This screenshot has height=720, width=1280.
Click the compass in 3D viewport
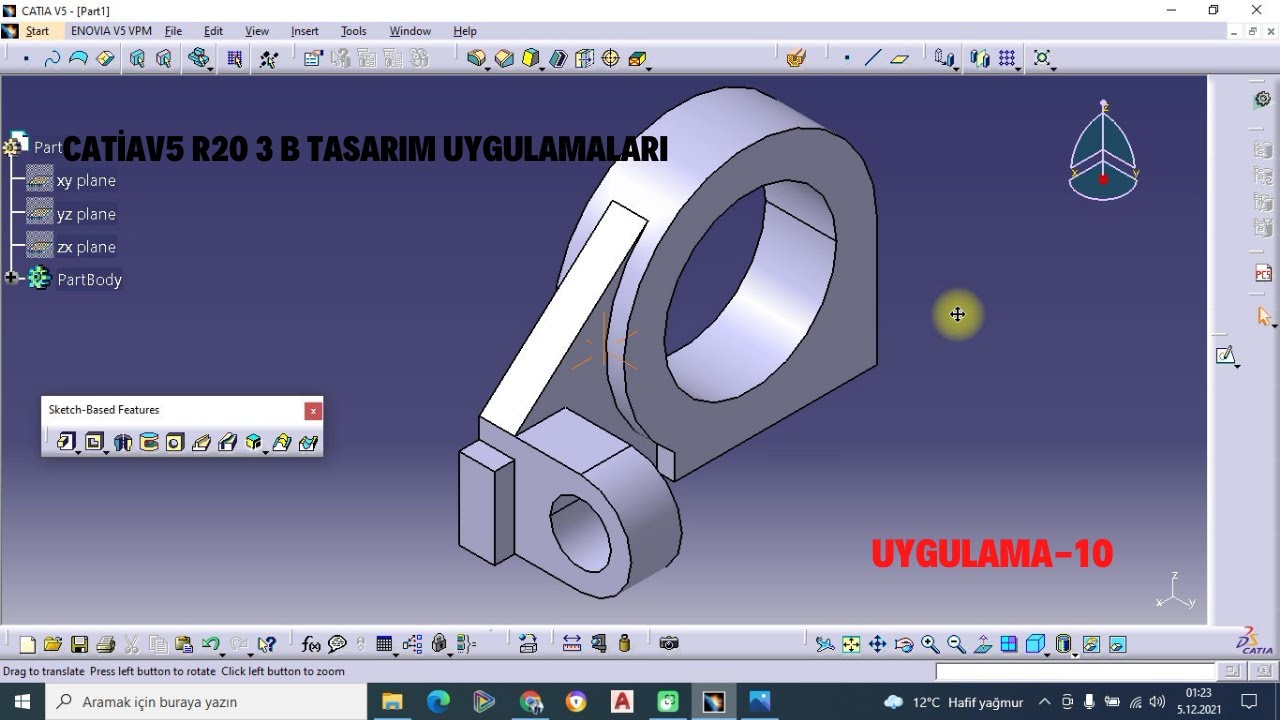pyautogui.click(x=1103, y=152)
